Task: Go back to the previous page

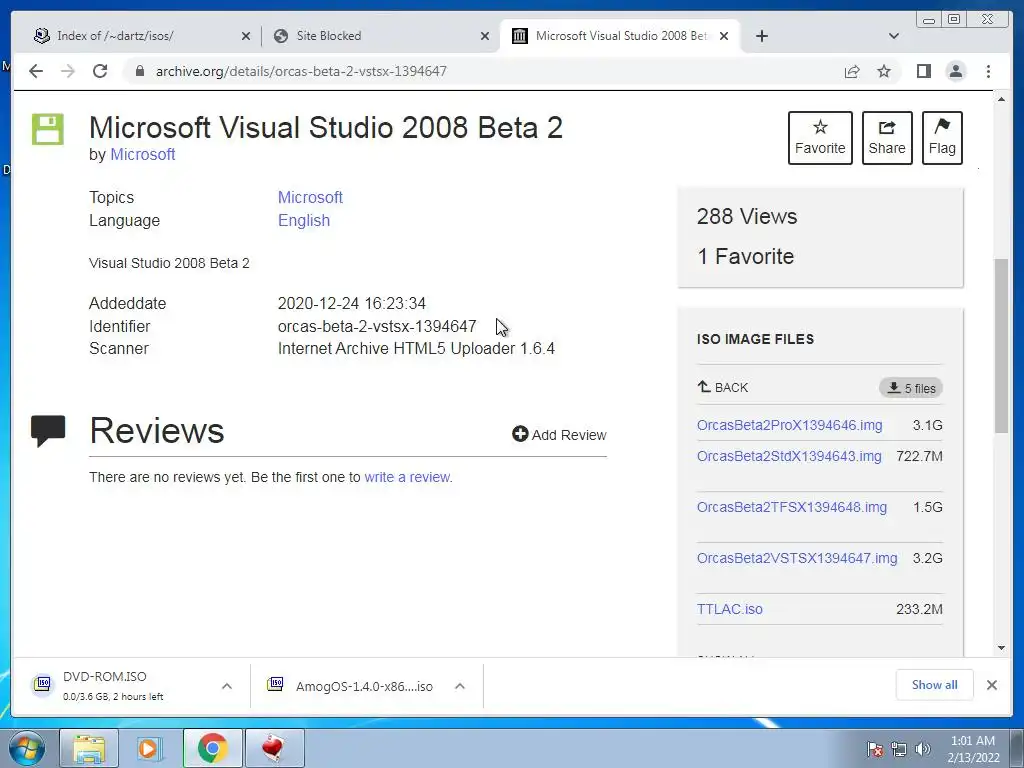Action: [36, 71]
